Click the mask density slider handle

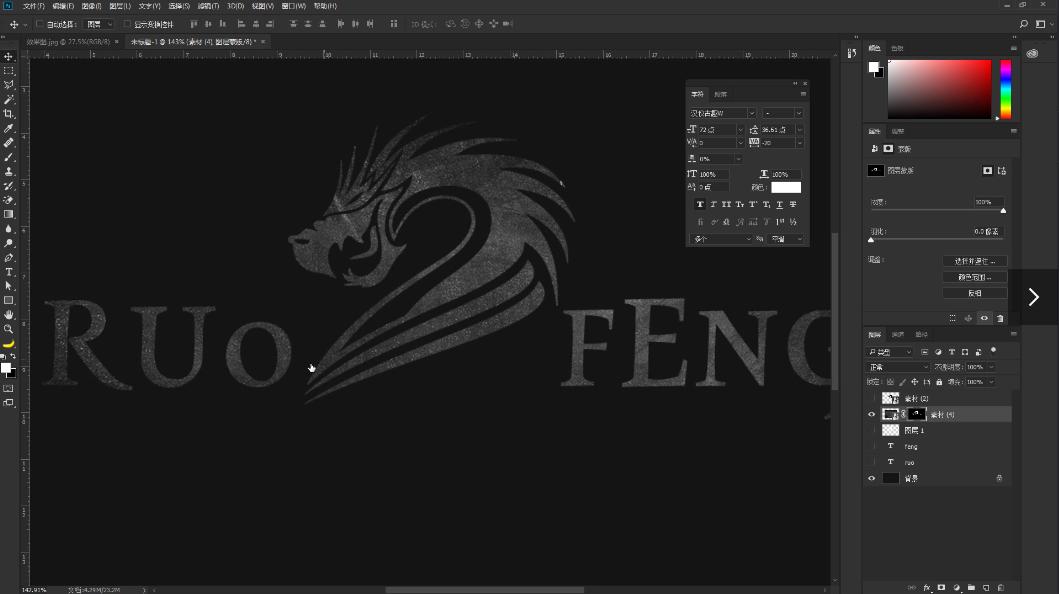[x=1003, y=211]
